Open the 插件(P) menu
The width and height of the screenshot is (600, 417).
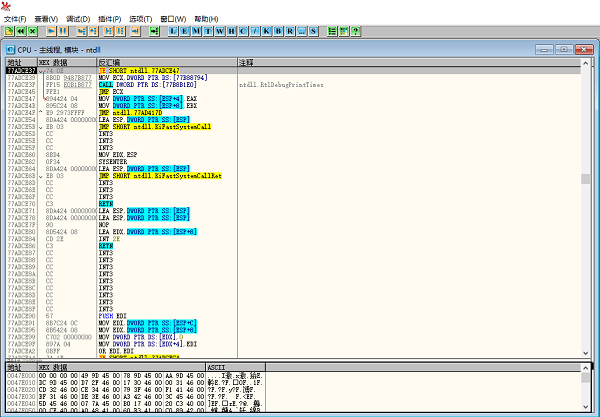(x=109, y=18)
